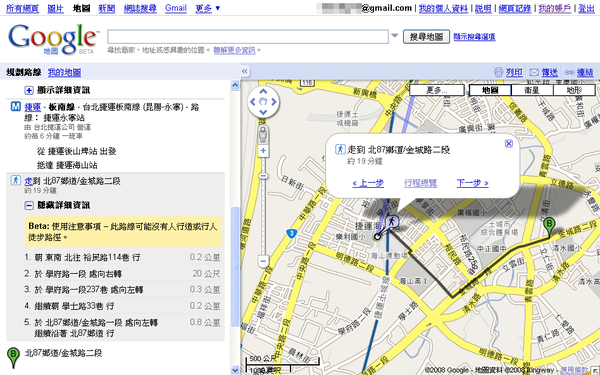Screen dimensions: 600x375
Task: Open 我的個人資料 link
Action: 443,8
